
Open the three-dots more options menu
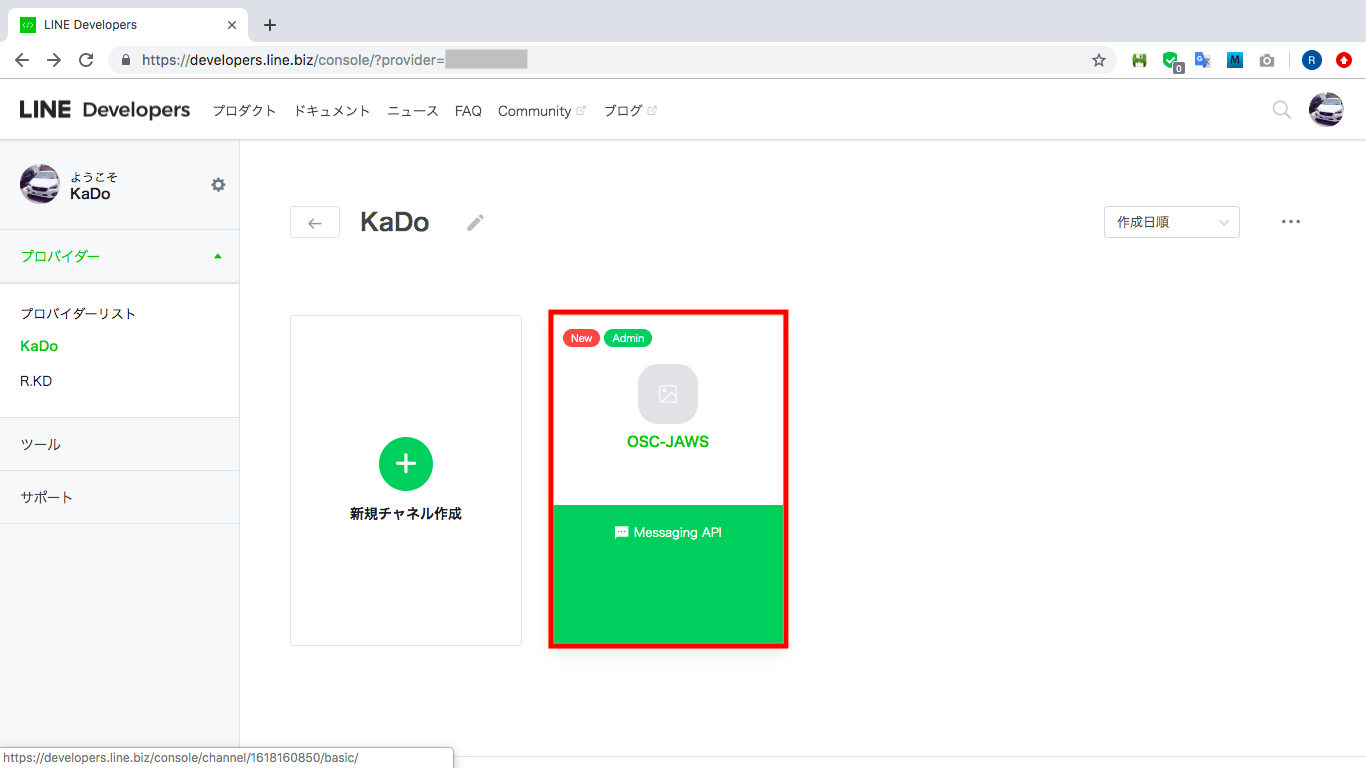[x=1291, y=222]
